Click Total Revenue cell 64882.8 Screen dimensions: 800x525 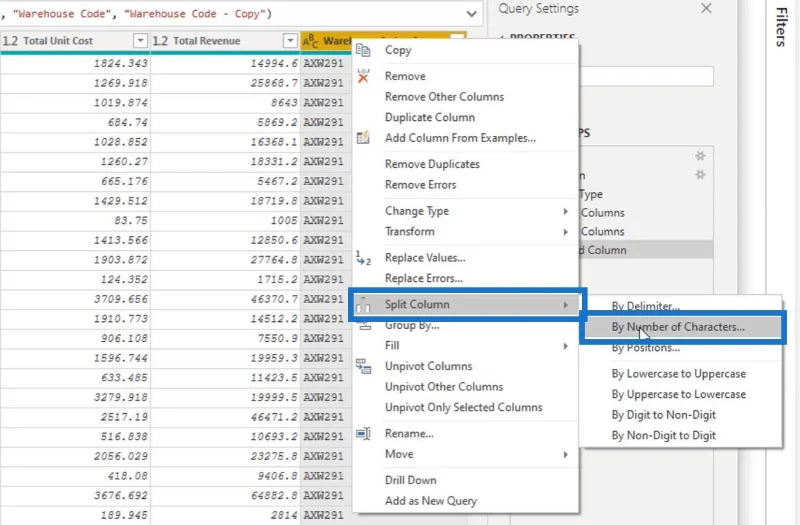[x=225, y=495]
